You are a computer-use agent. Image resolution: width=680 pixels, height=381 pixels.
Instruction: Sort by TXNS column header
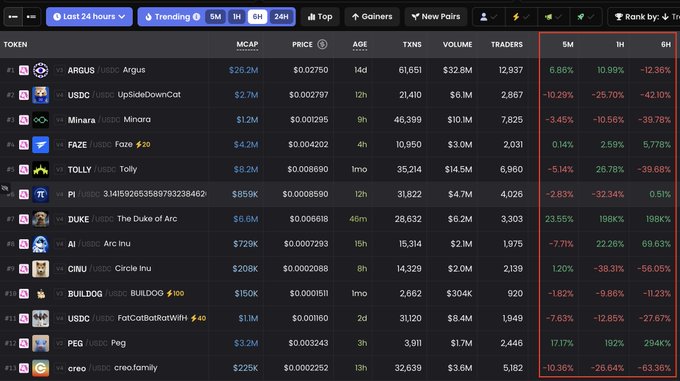(x=412, y=44)
